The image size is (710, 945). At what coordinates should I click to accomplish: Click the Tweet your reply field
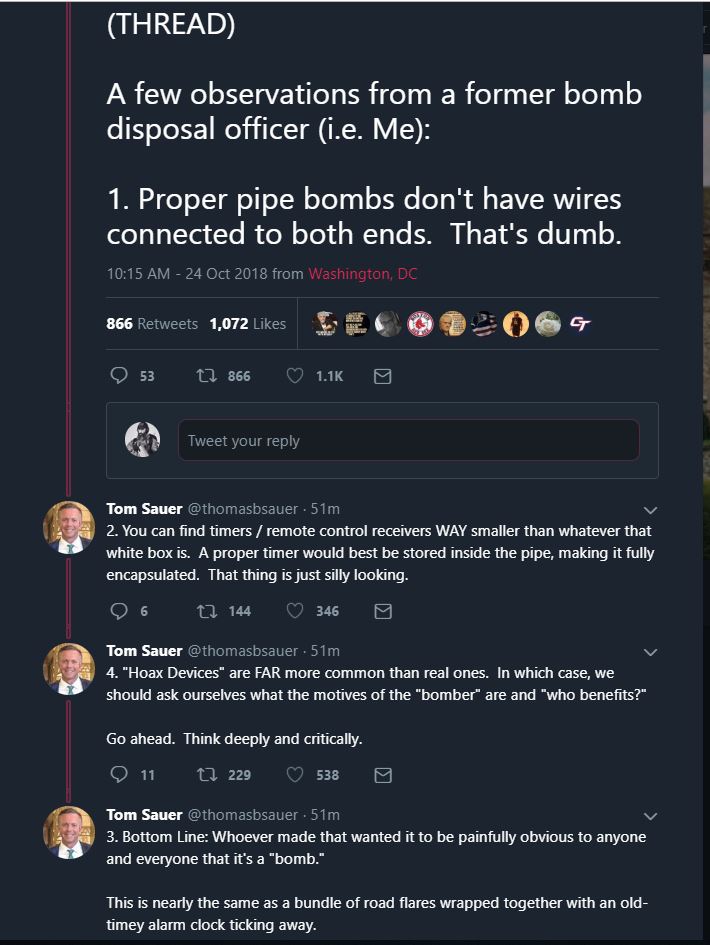(x=408, y=441)
